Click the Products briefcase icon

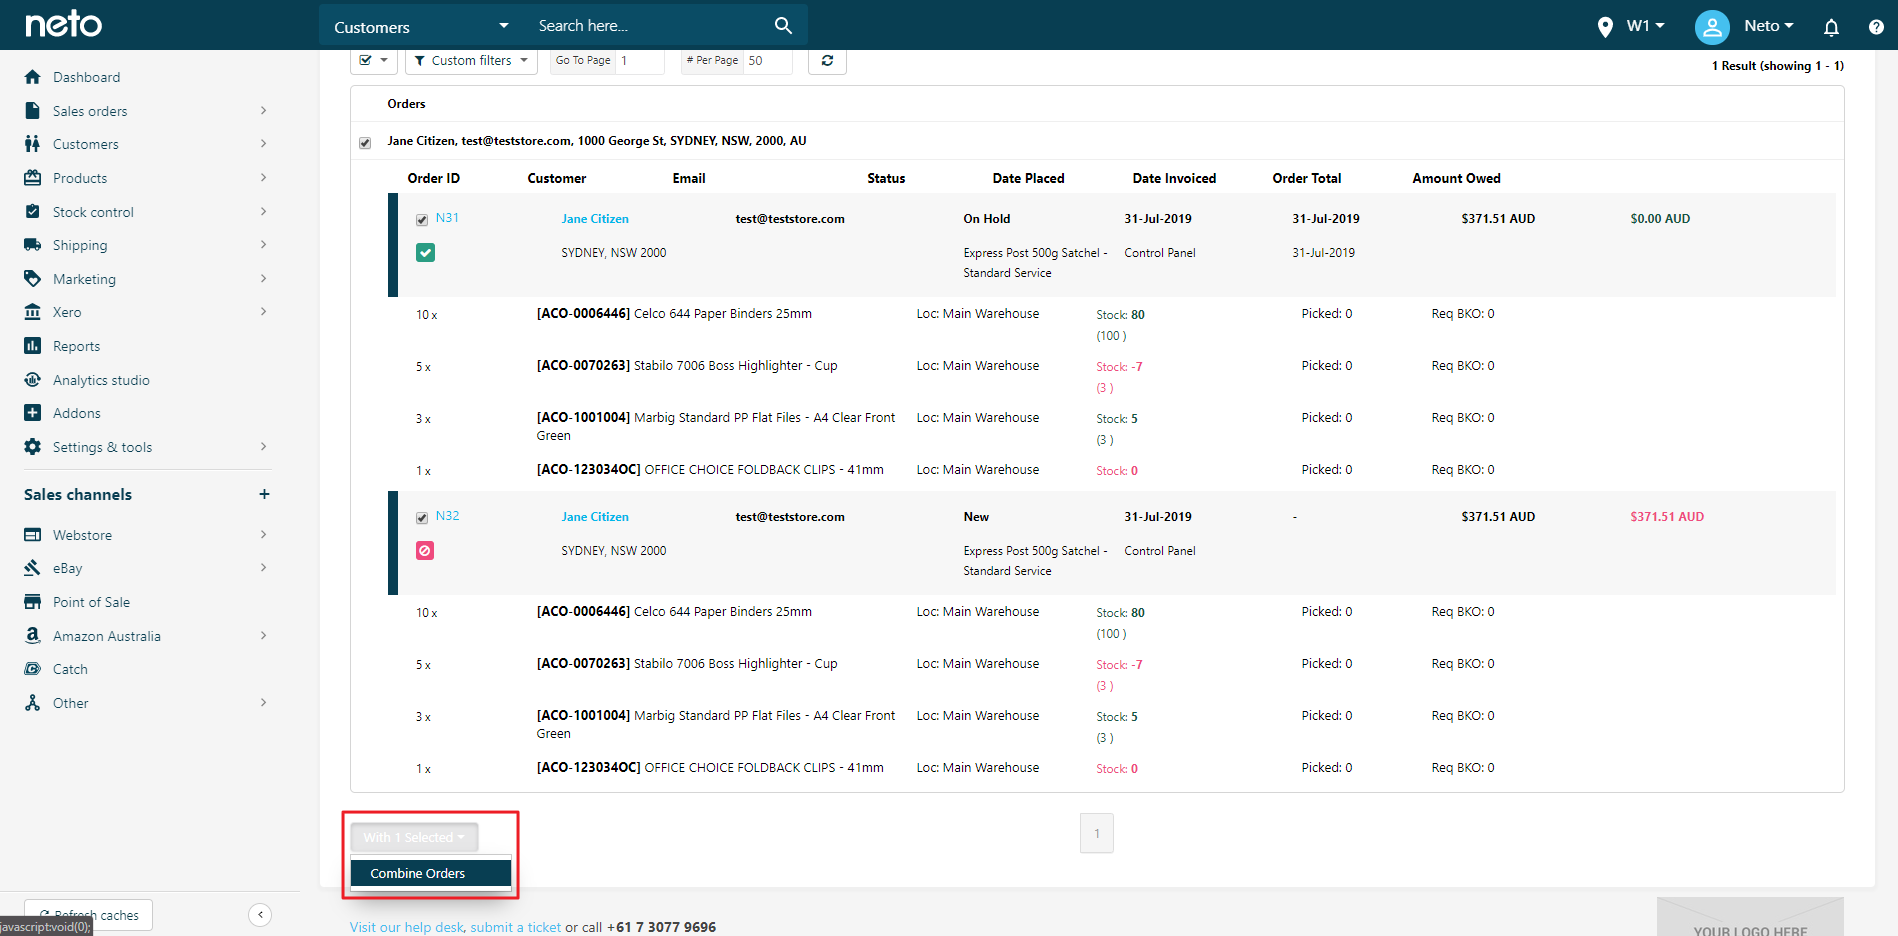click(x=33, y=178)
